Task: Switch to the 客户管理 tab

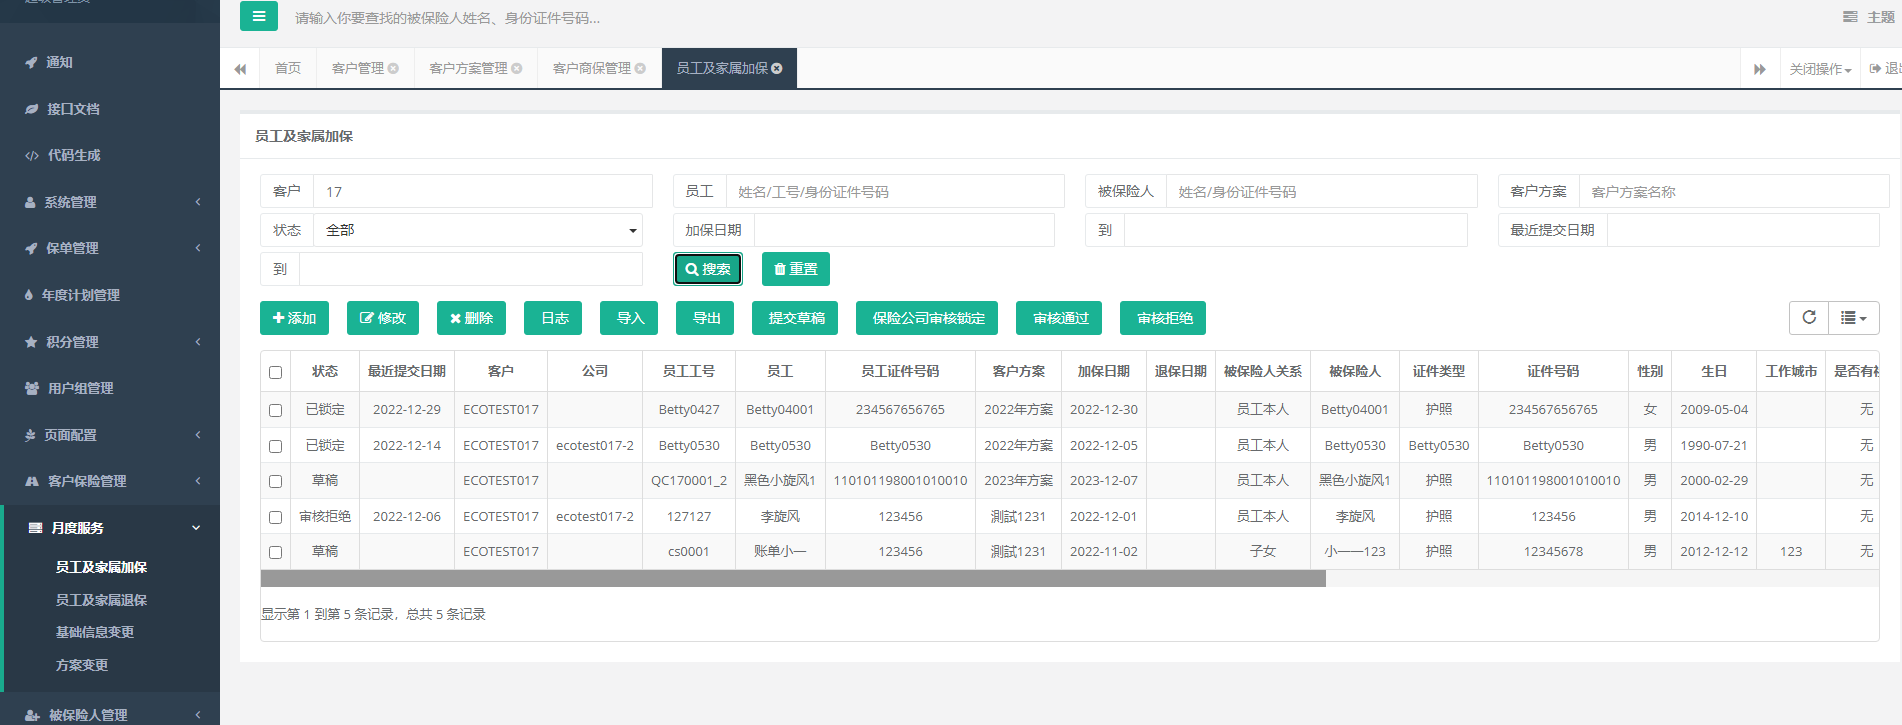Action: 365,68
